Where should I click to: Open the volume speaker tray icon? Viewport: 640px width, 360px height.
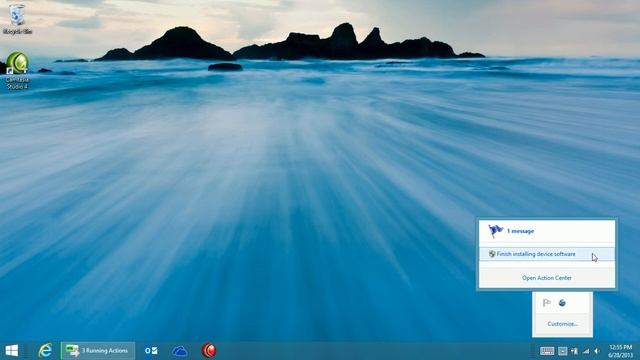pyautogui.click(x=597, y=351)
